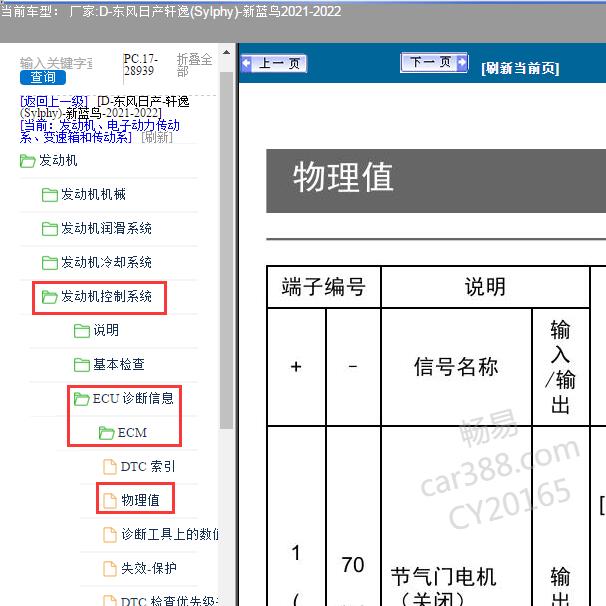Open the DTC 检查优先级 document
Image resolution: width=606 pixels, height=606 pixels.
(169, 601)
